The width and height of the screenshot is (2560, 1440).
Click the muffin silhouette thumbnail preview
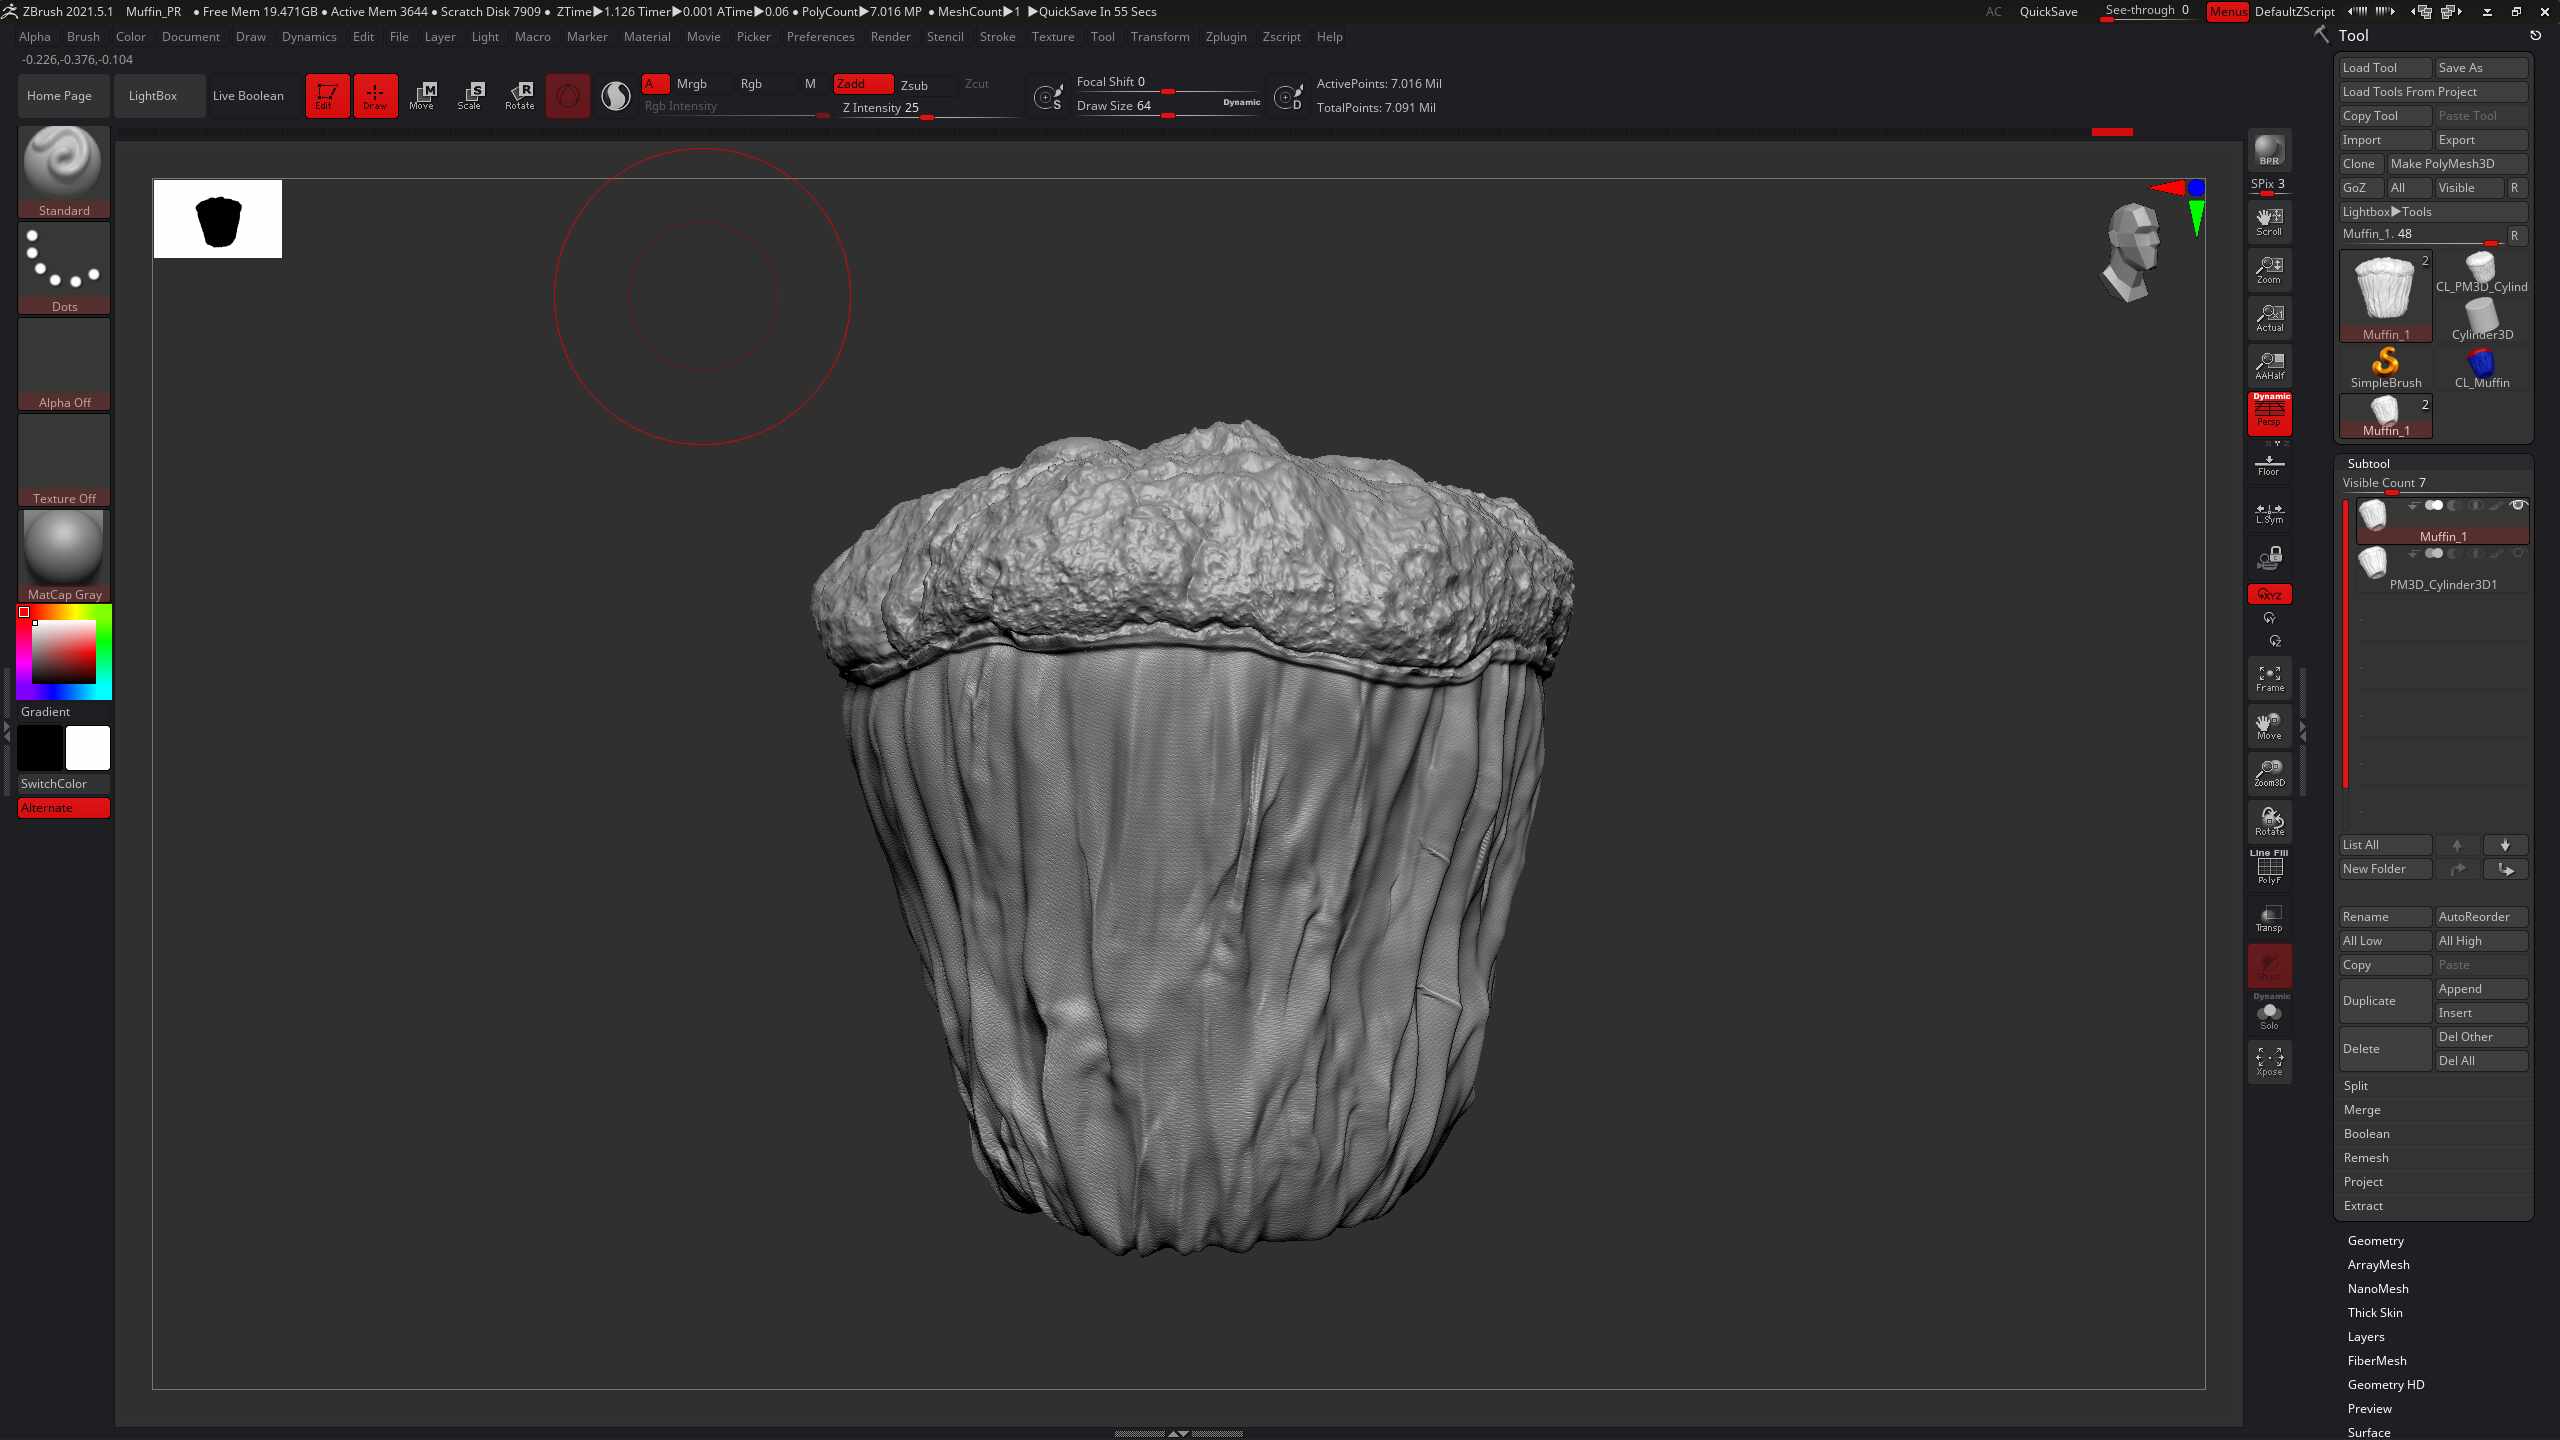coord(218,219)
